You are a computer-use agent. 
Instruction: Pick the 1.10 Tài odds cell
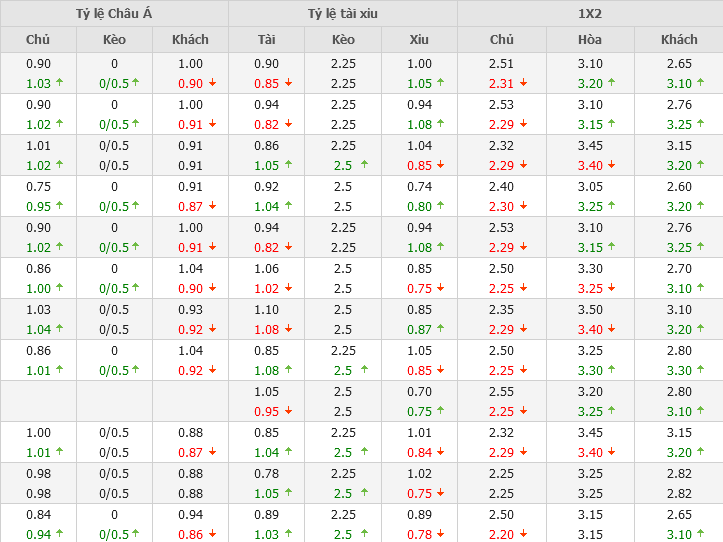click(266, 309)
